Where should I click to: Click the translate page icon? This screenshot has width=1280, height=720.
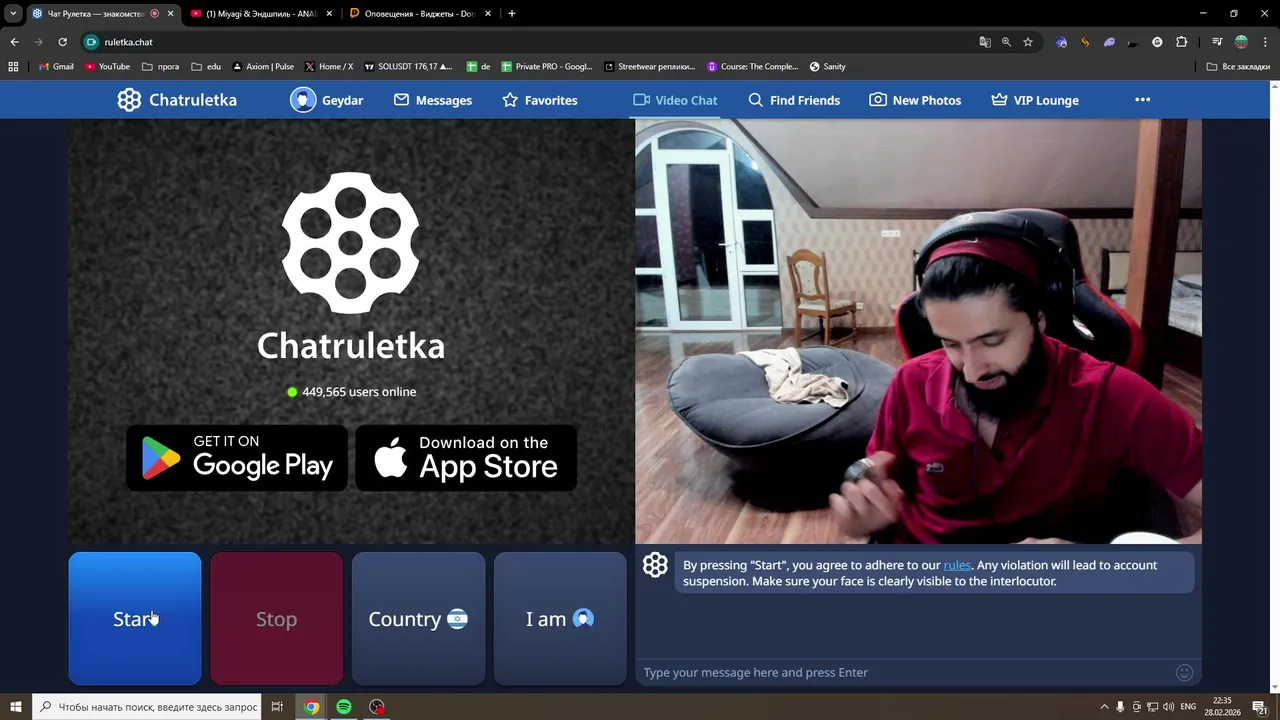(985, 42)
